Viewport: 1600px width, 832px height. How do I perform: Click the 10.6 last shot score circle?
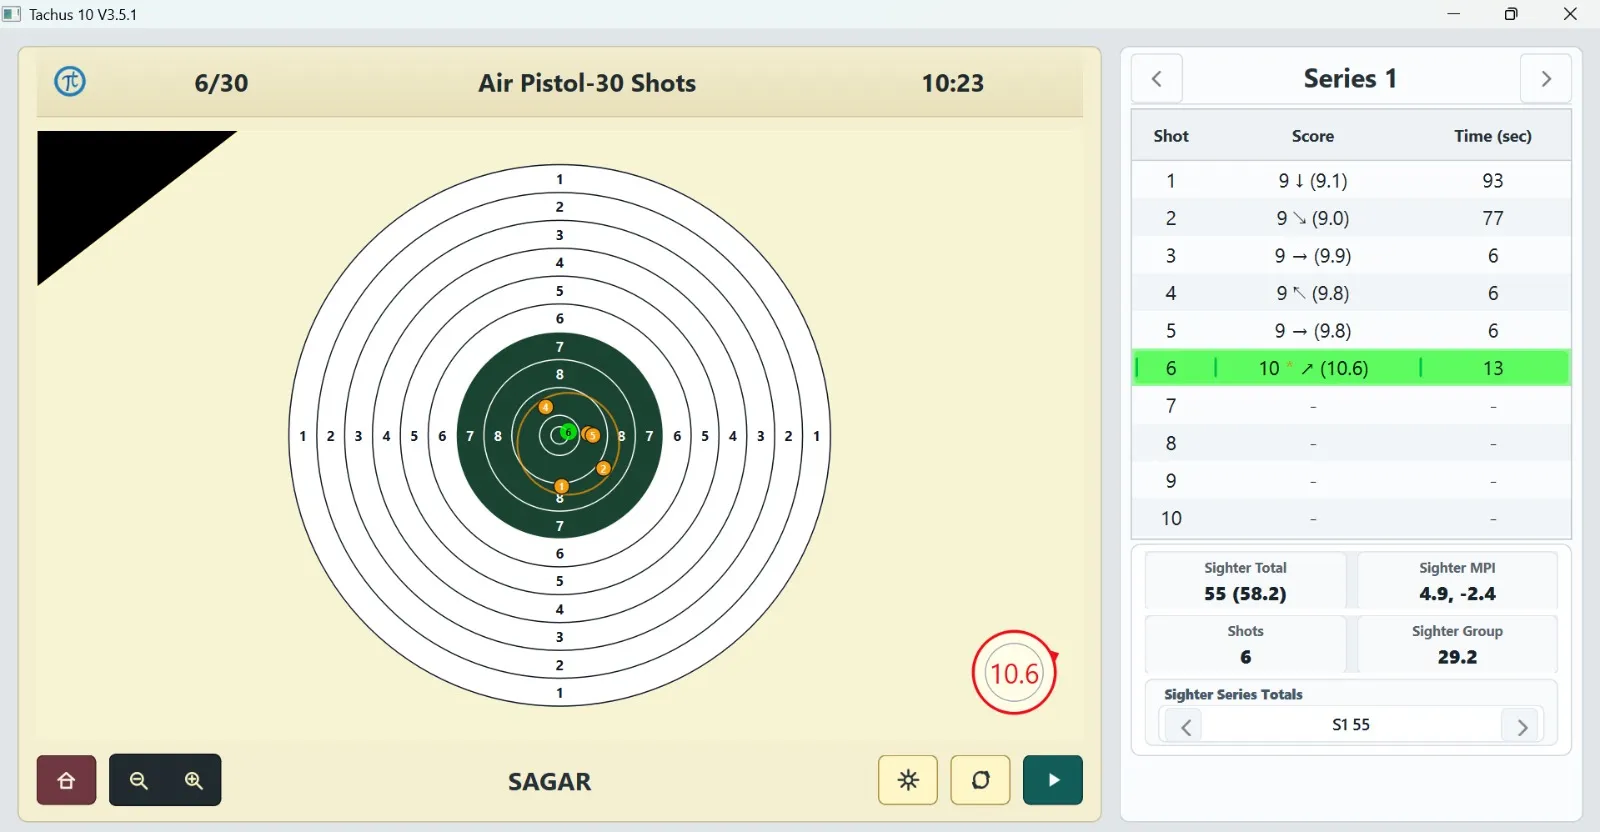tap(1014, 673)
